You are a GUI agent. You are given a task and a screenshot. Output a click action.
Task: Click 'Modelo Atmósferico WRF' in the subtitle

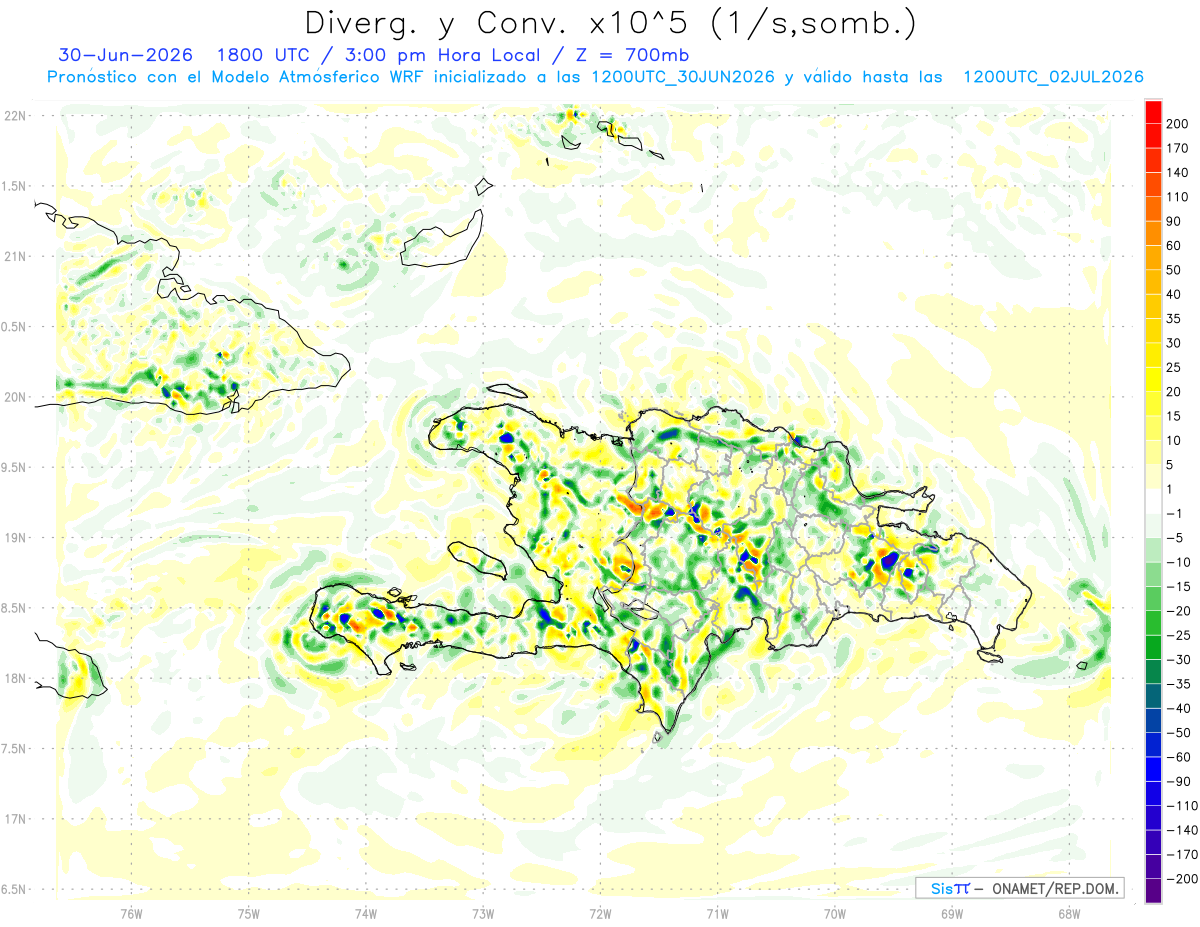pyautogui.click(x=312, y=77)
